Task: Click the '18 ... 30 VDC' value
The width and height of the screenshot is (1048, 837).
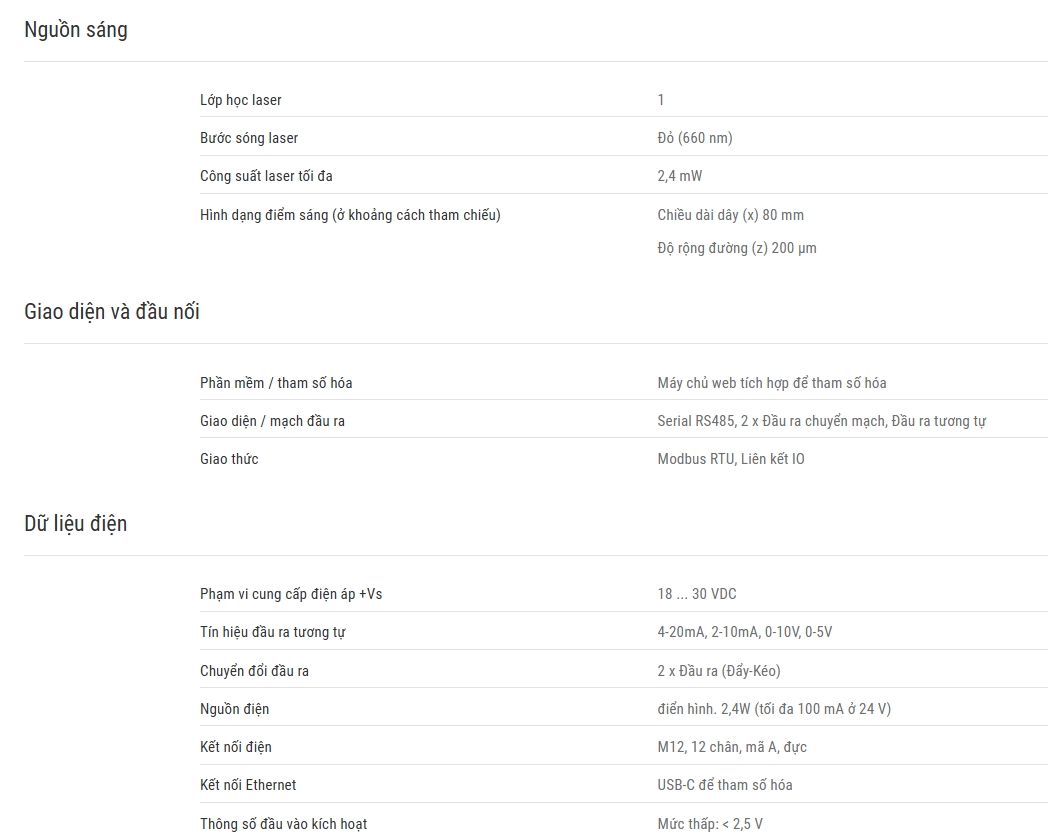Action: coord(697,594)
